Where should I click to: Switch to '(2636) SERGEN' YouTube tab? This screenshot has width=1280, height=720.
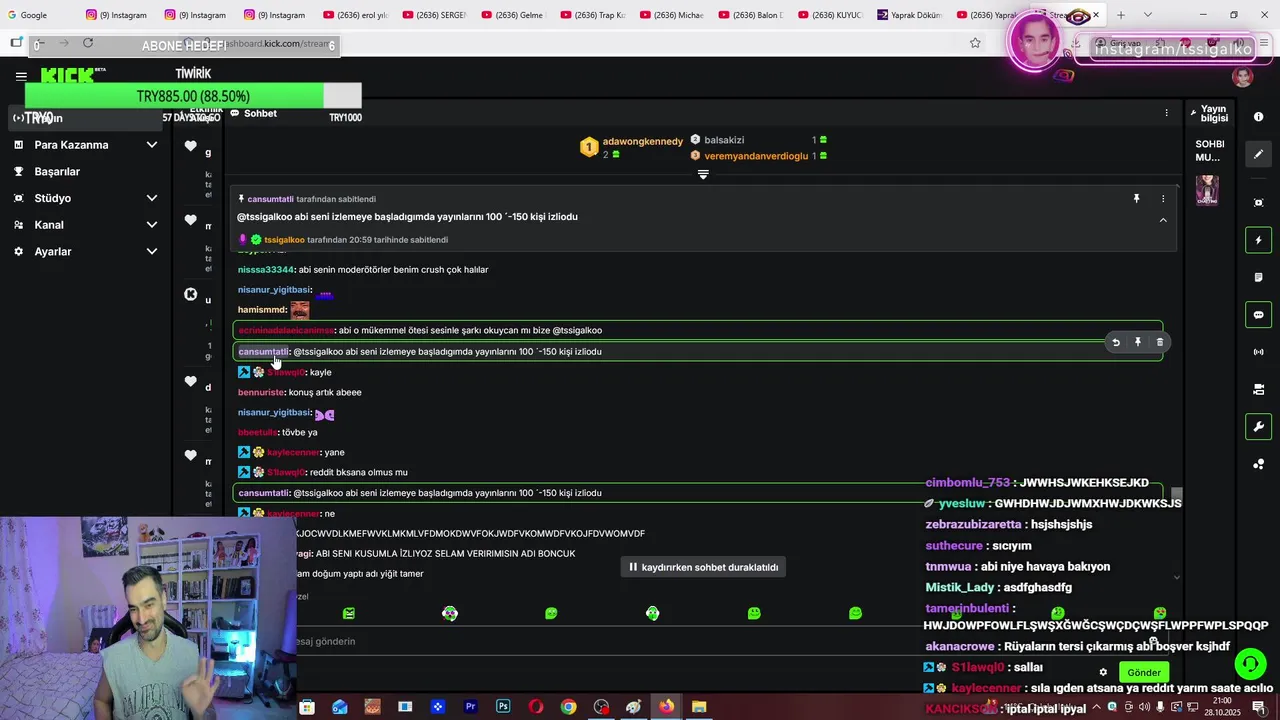point(433,15)
